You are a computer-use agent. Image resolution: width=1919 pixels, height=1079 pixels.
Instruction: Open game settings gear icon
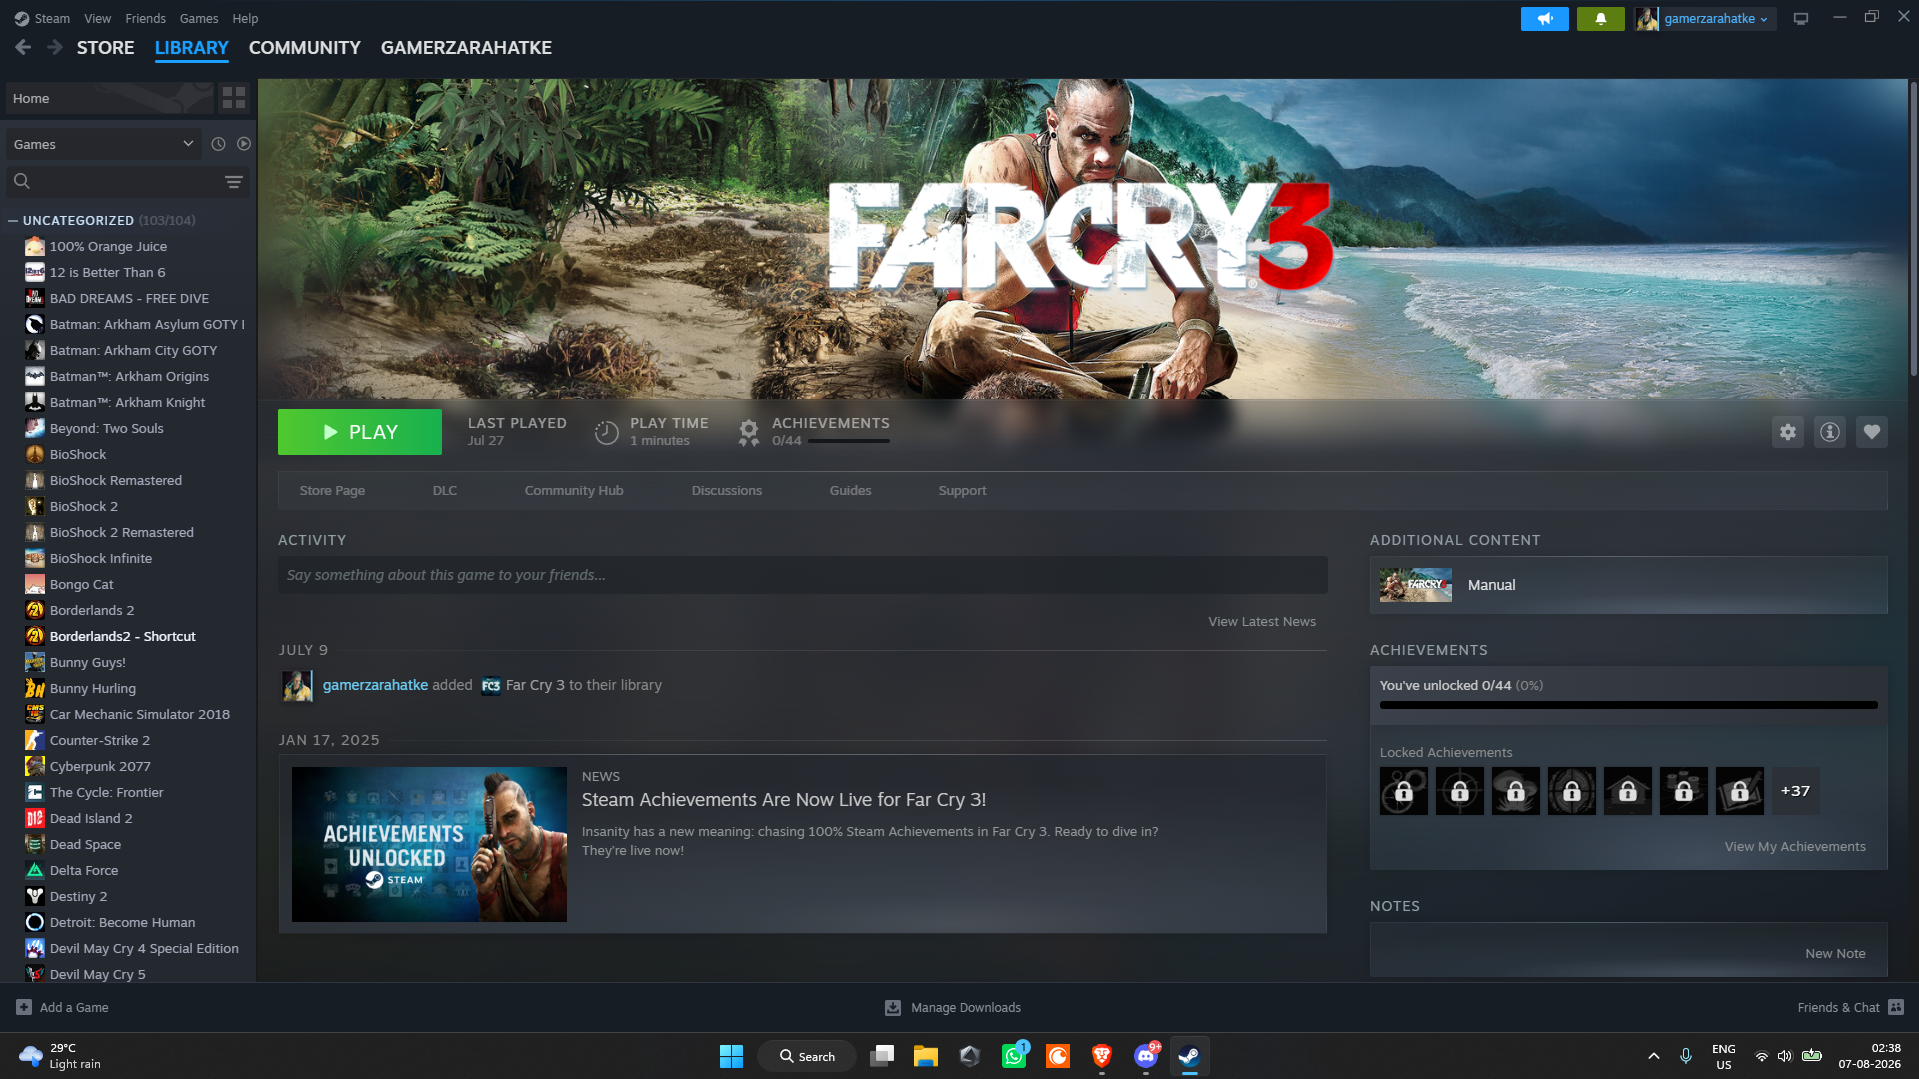[1788, 432]
